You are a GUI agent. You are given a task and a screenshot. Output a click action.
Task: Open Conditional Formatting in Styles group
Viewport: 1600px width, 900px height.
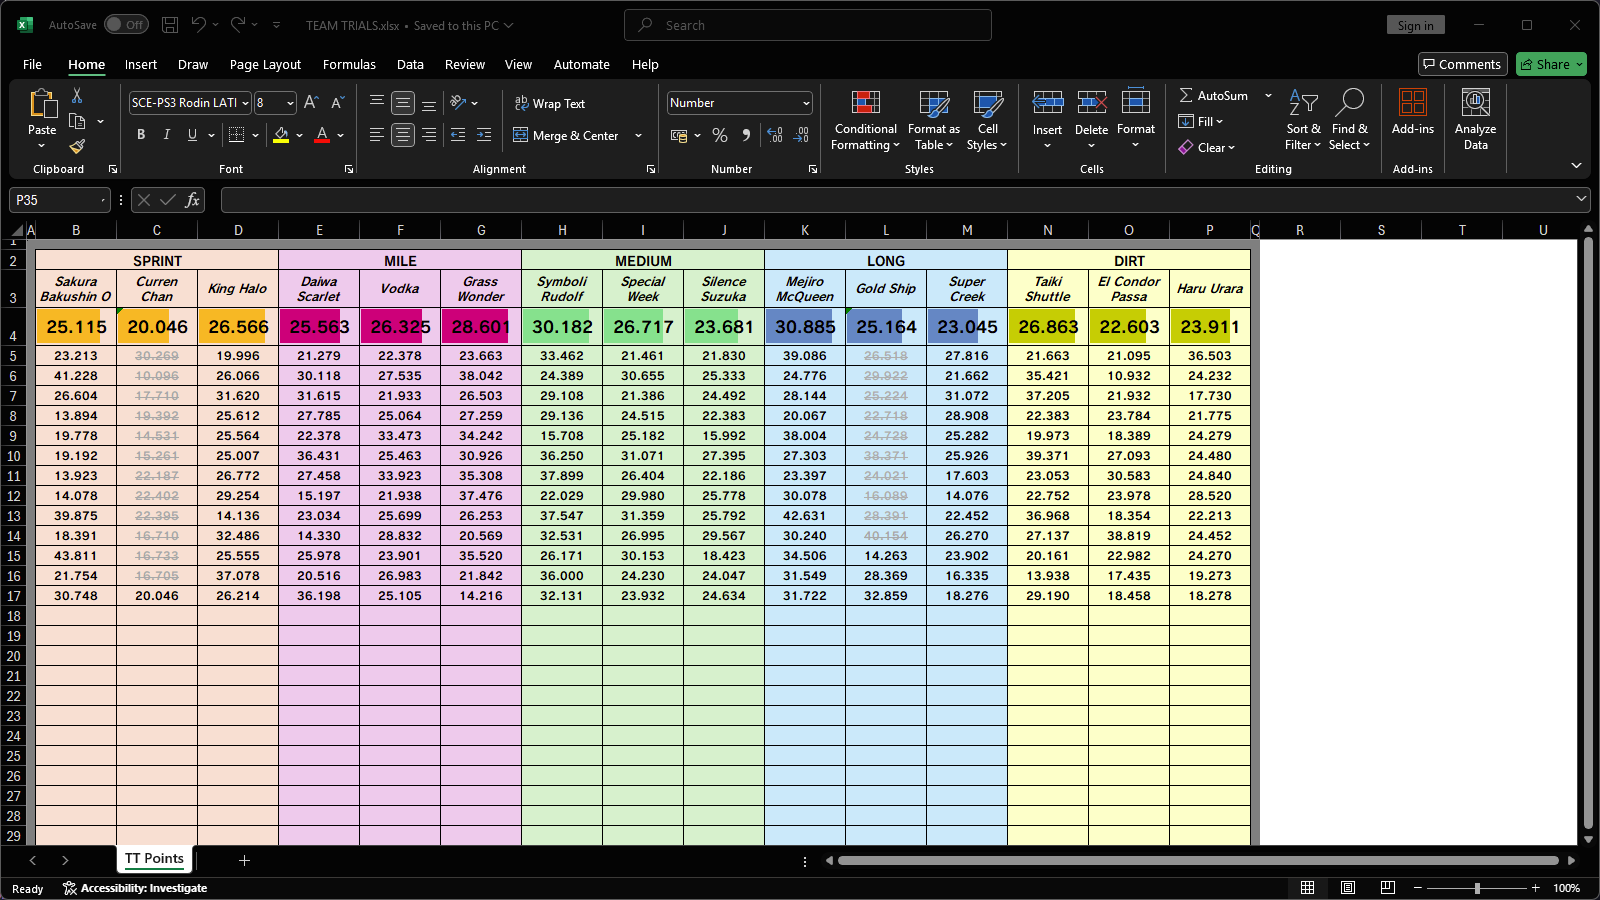865,121
